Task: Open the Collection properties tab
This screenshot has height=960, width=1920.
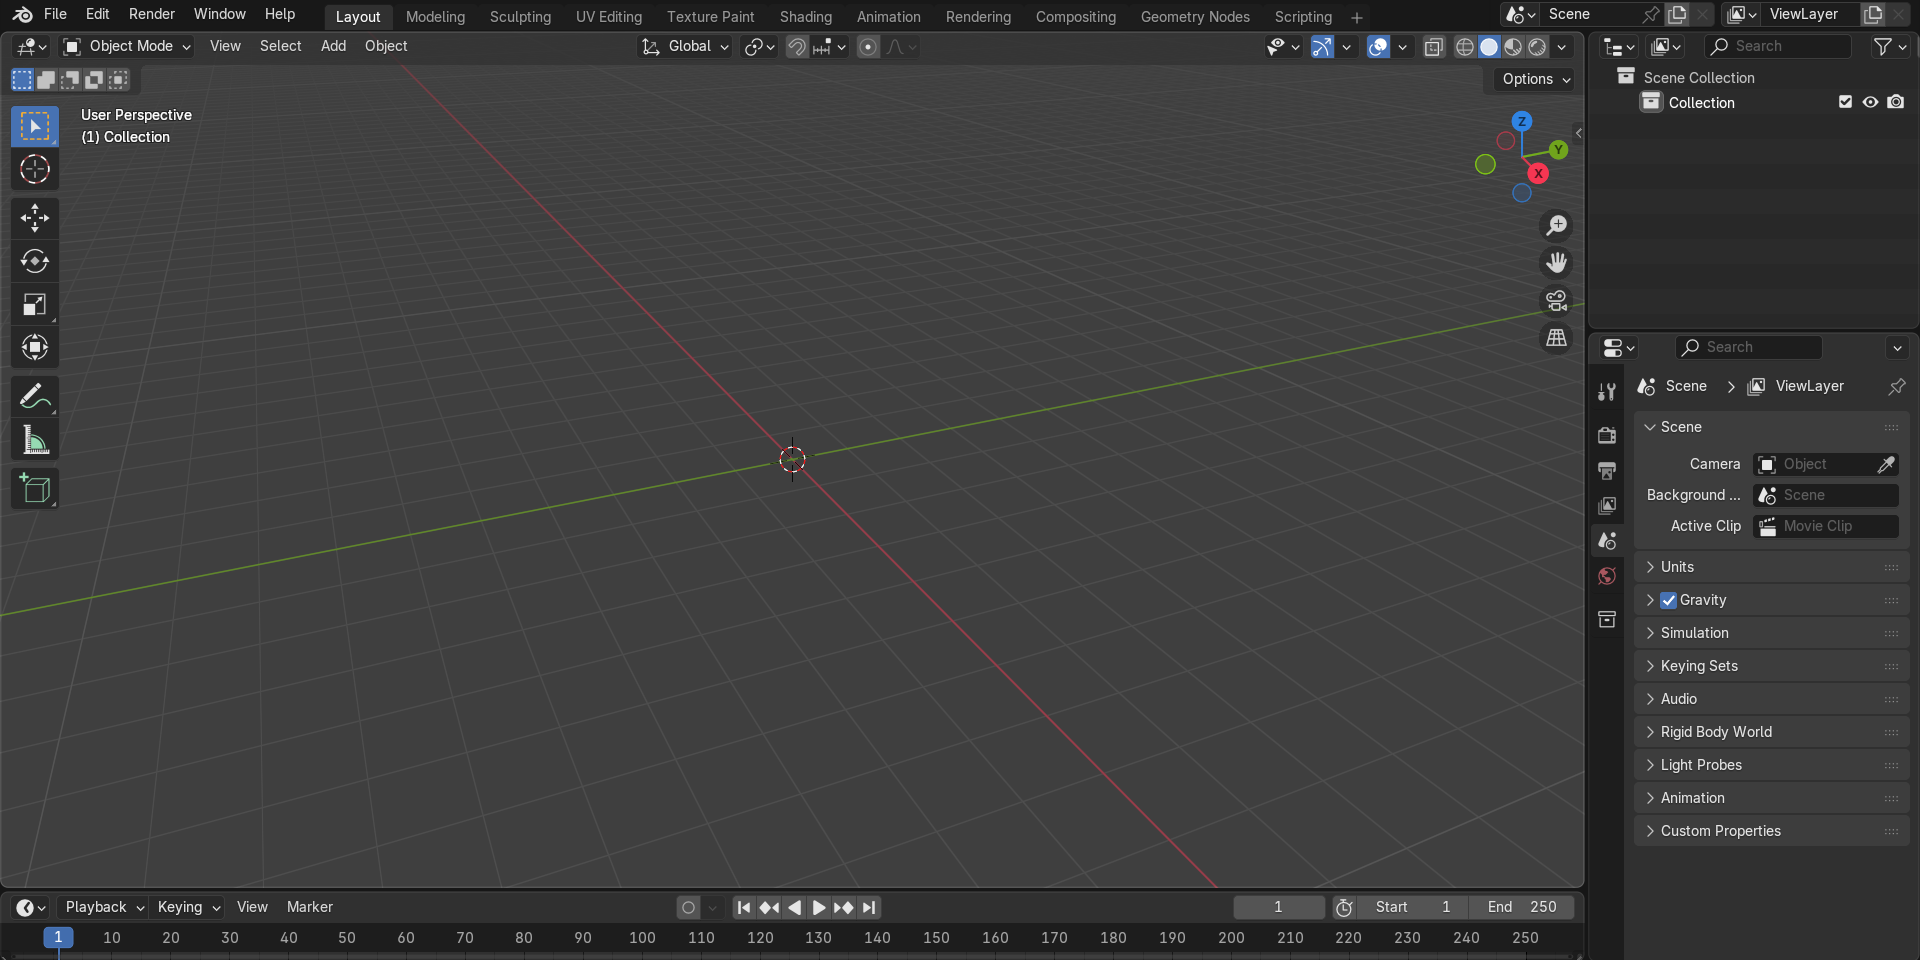Action: click(1607, 619)
